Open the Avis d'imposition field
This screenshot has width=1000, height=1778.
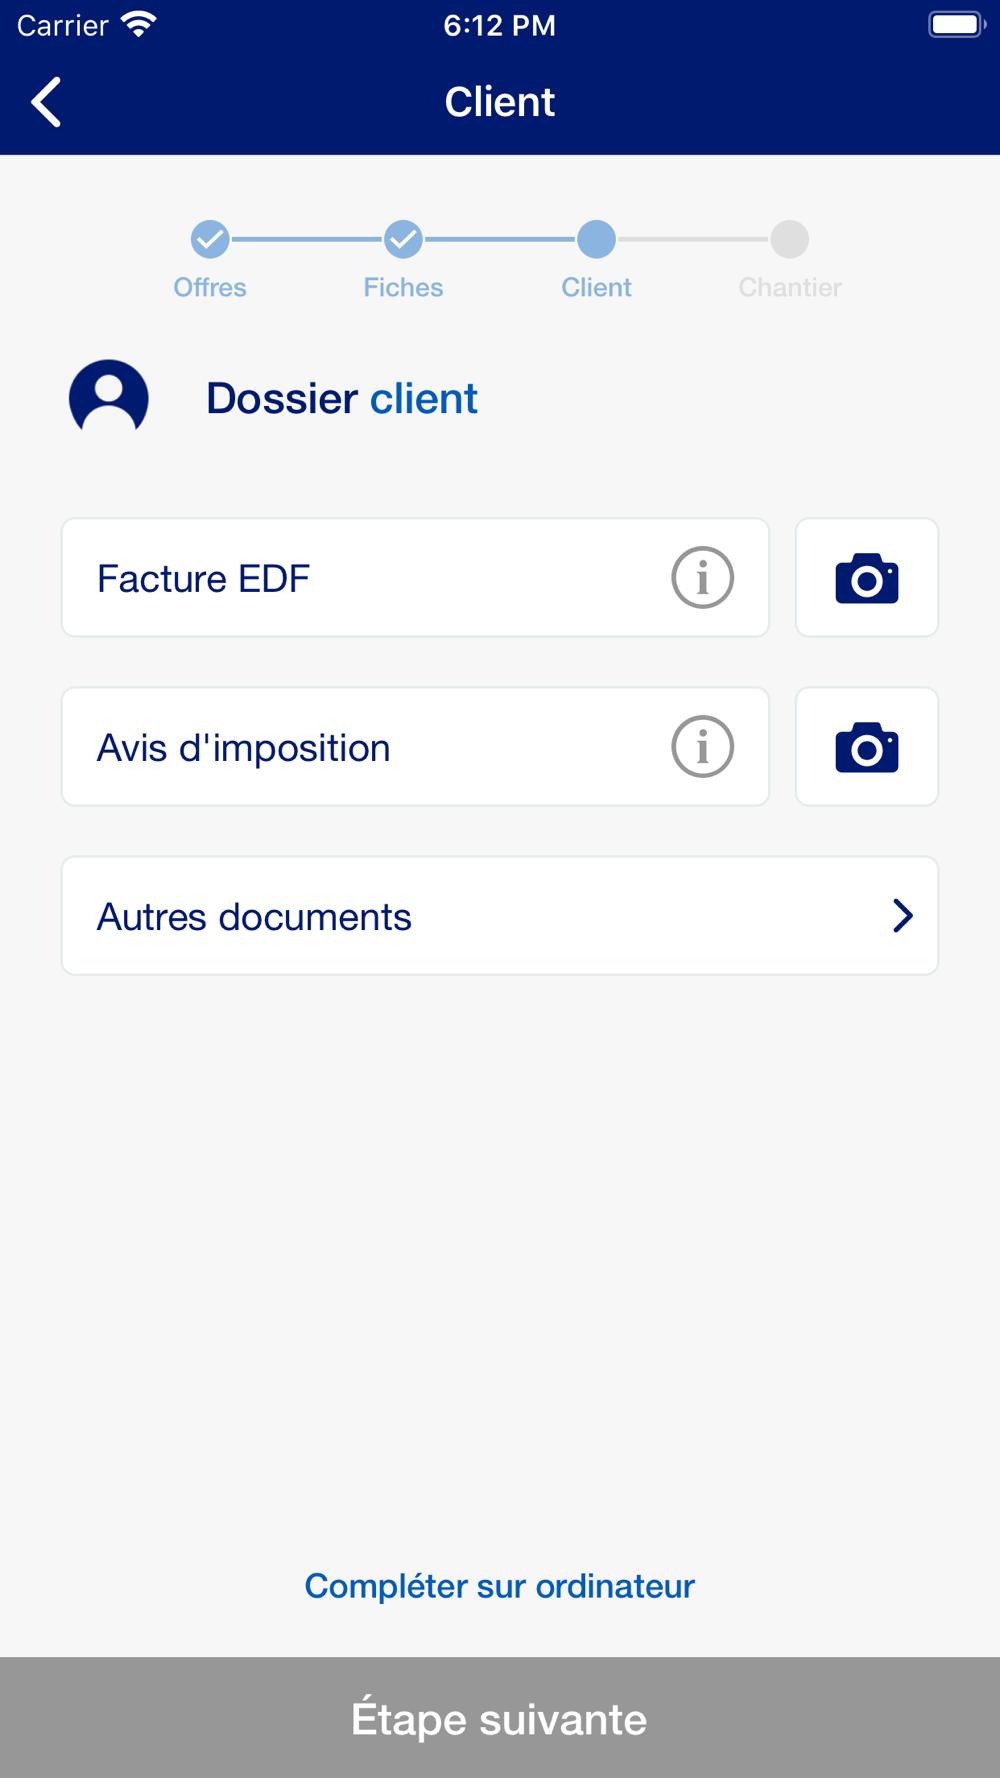pos(415,746)
